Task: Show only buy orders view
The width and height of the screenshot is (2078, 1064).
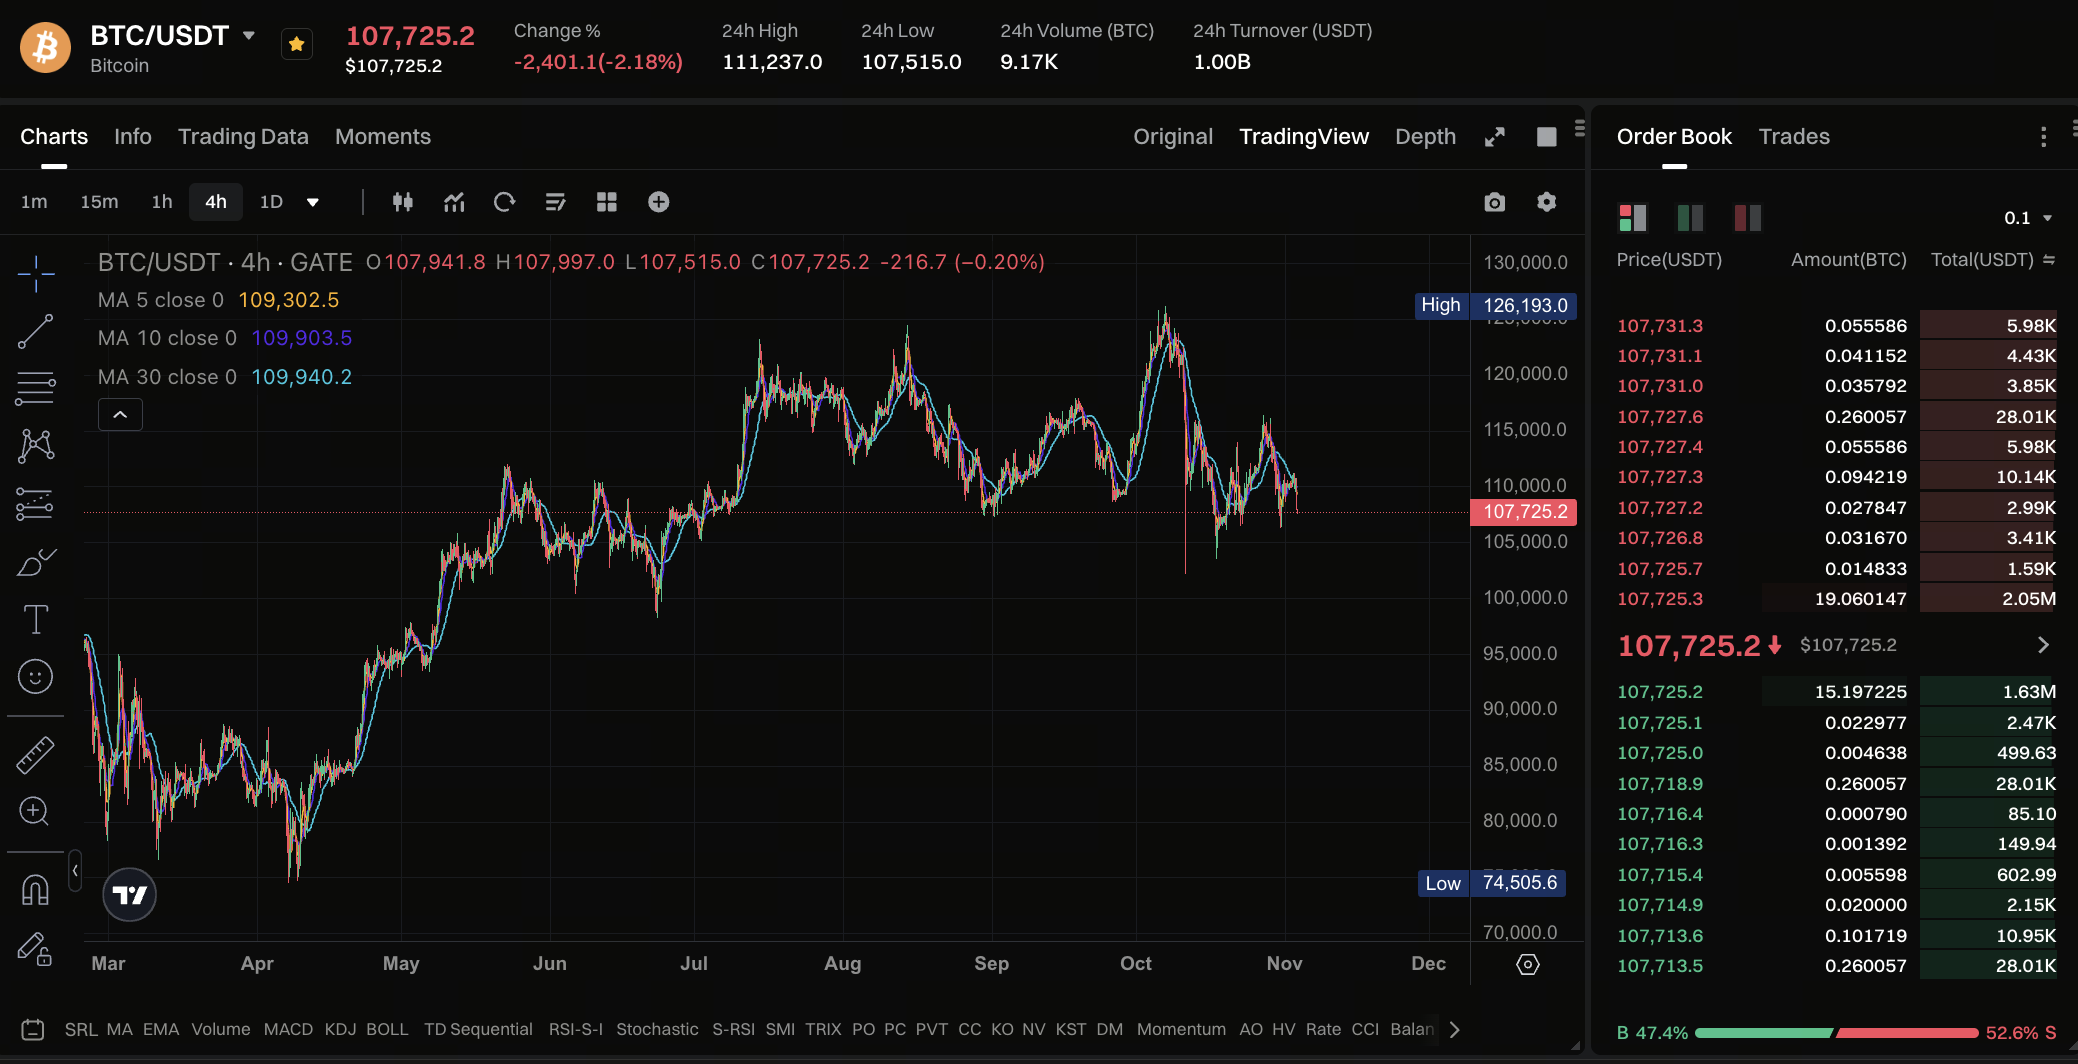Action: pos(1690,217)
